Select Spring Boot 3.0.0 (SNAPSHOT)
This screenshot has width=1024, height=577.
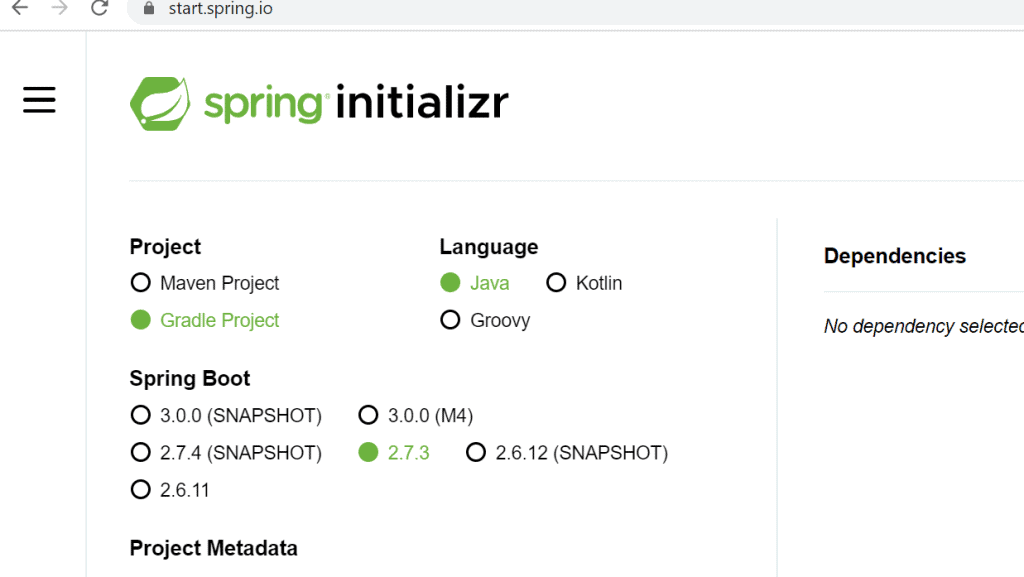141,415
